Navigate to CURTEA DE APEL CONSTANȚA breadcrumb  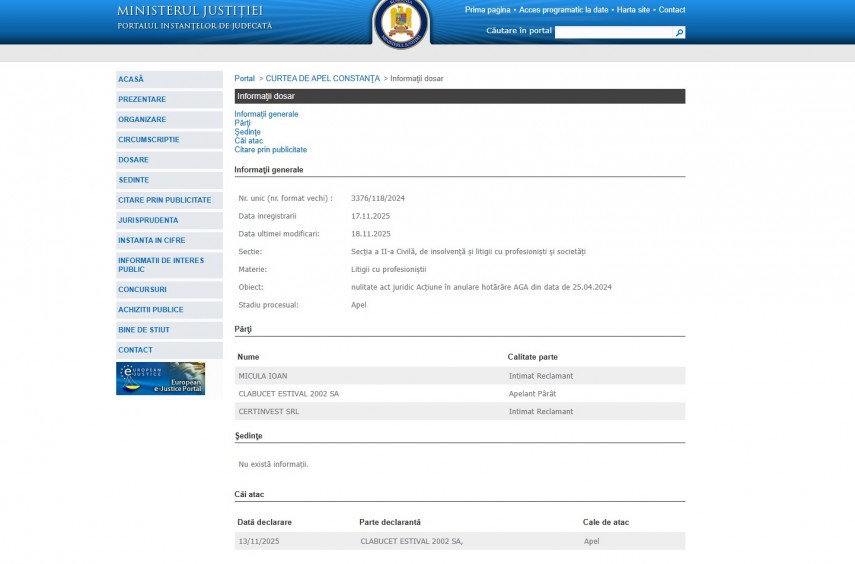click(x=322, y=78)
